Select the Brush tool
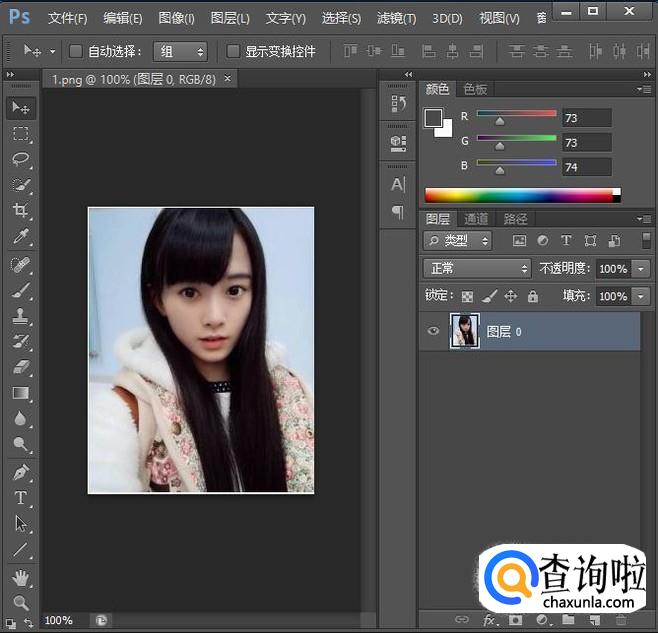The width and height of the screenshot is (658, 633). (20, 290)
